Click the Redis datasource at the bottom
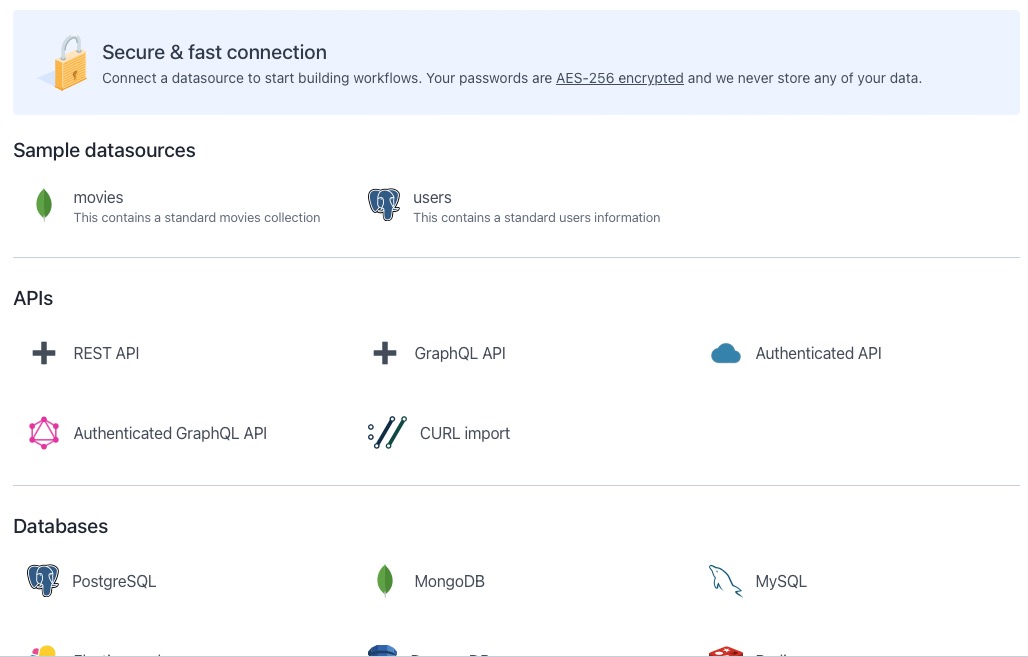This screenshot has height=657, width=1028. [x=770, y=651]
